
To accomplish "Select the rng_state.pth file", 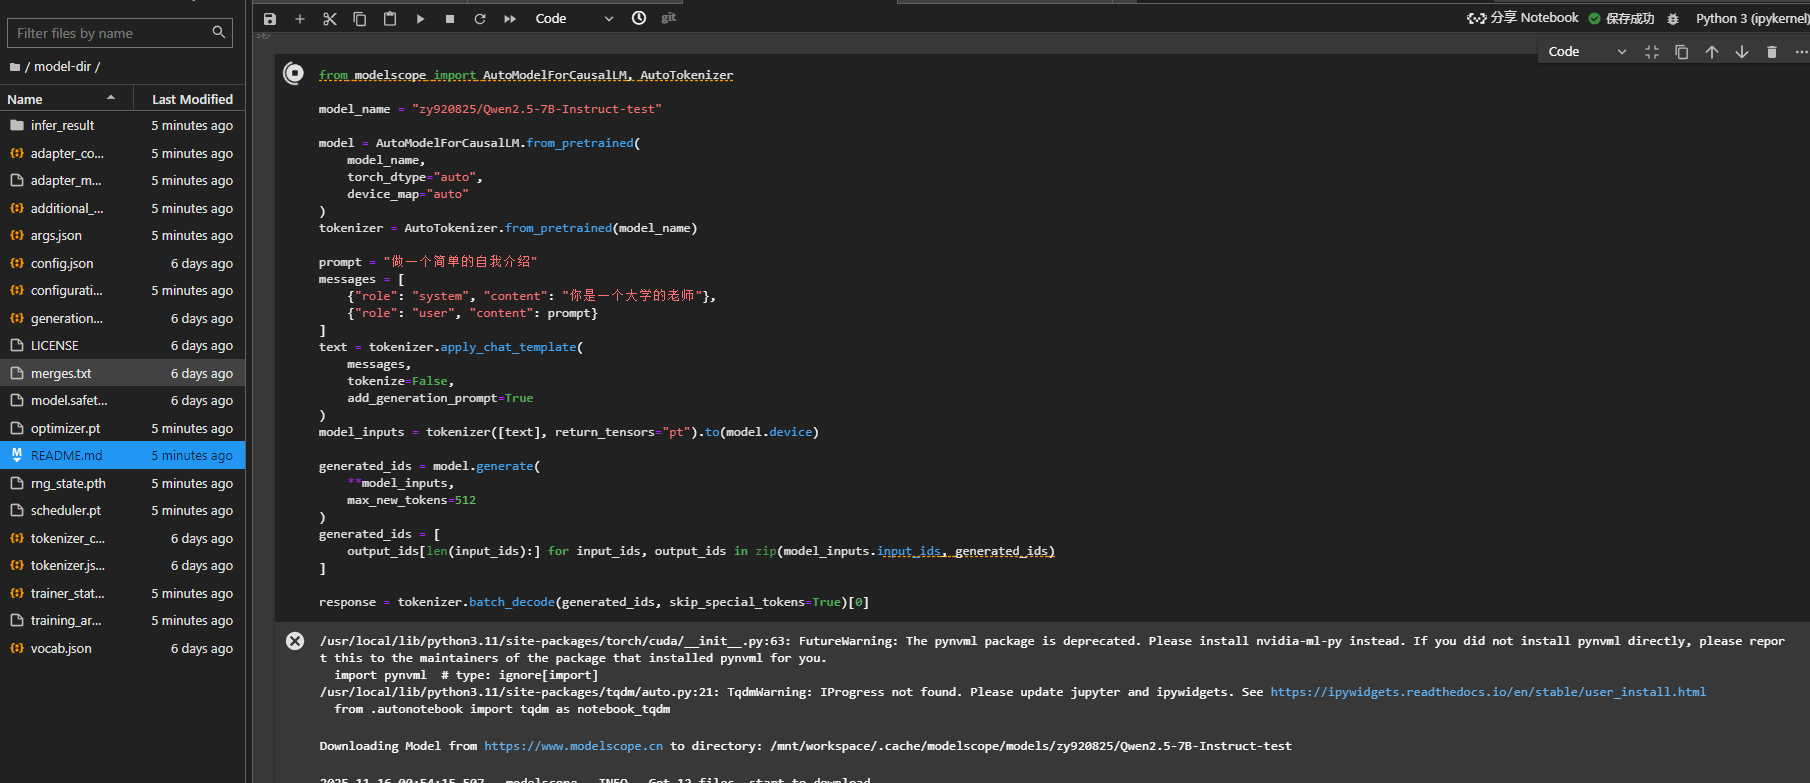I will click(x=122, y=483).
